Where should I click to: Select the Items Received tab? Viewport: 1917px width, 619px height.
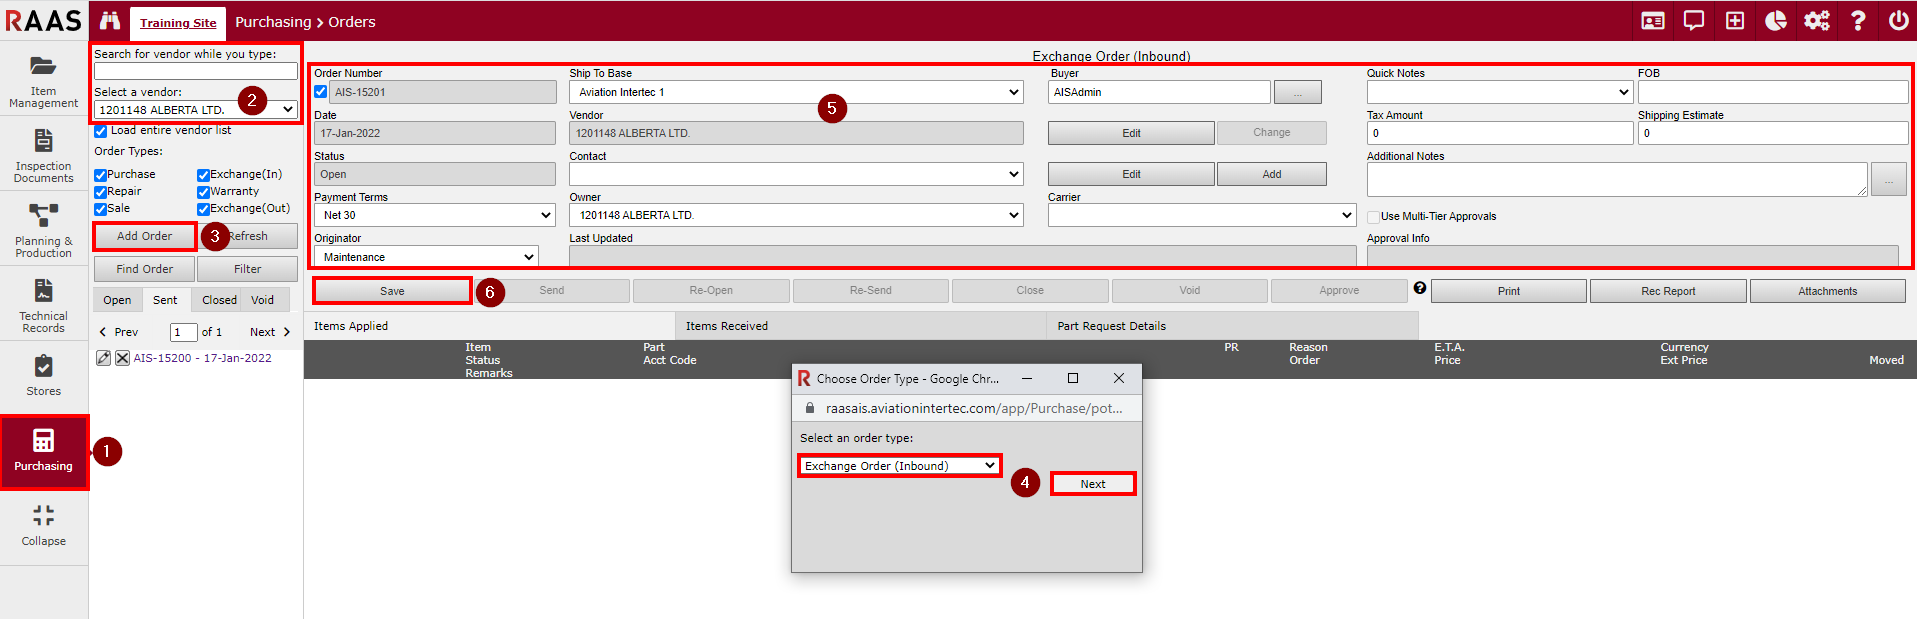[726, 326]
